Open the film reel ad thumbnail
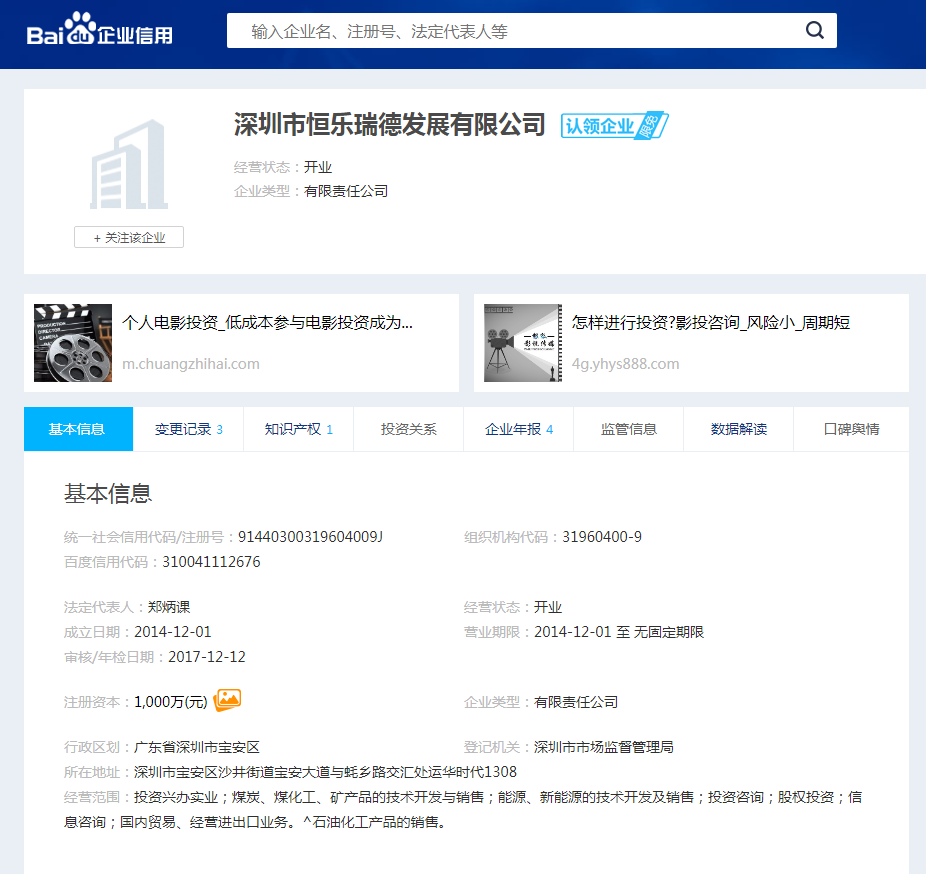The width and height of the screenshot is (926, 874). (73, 343)
